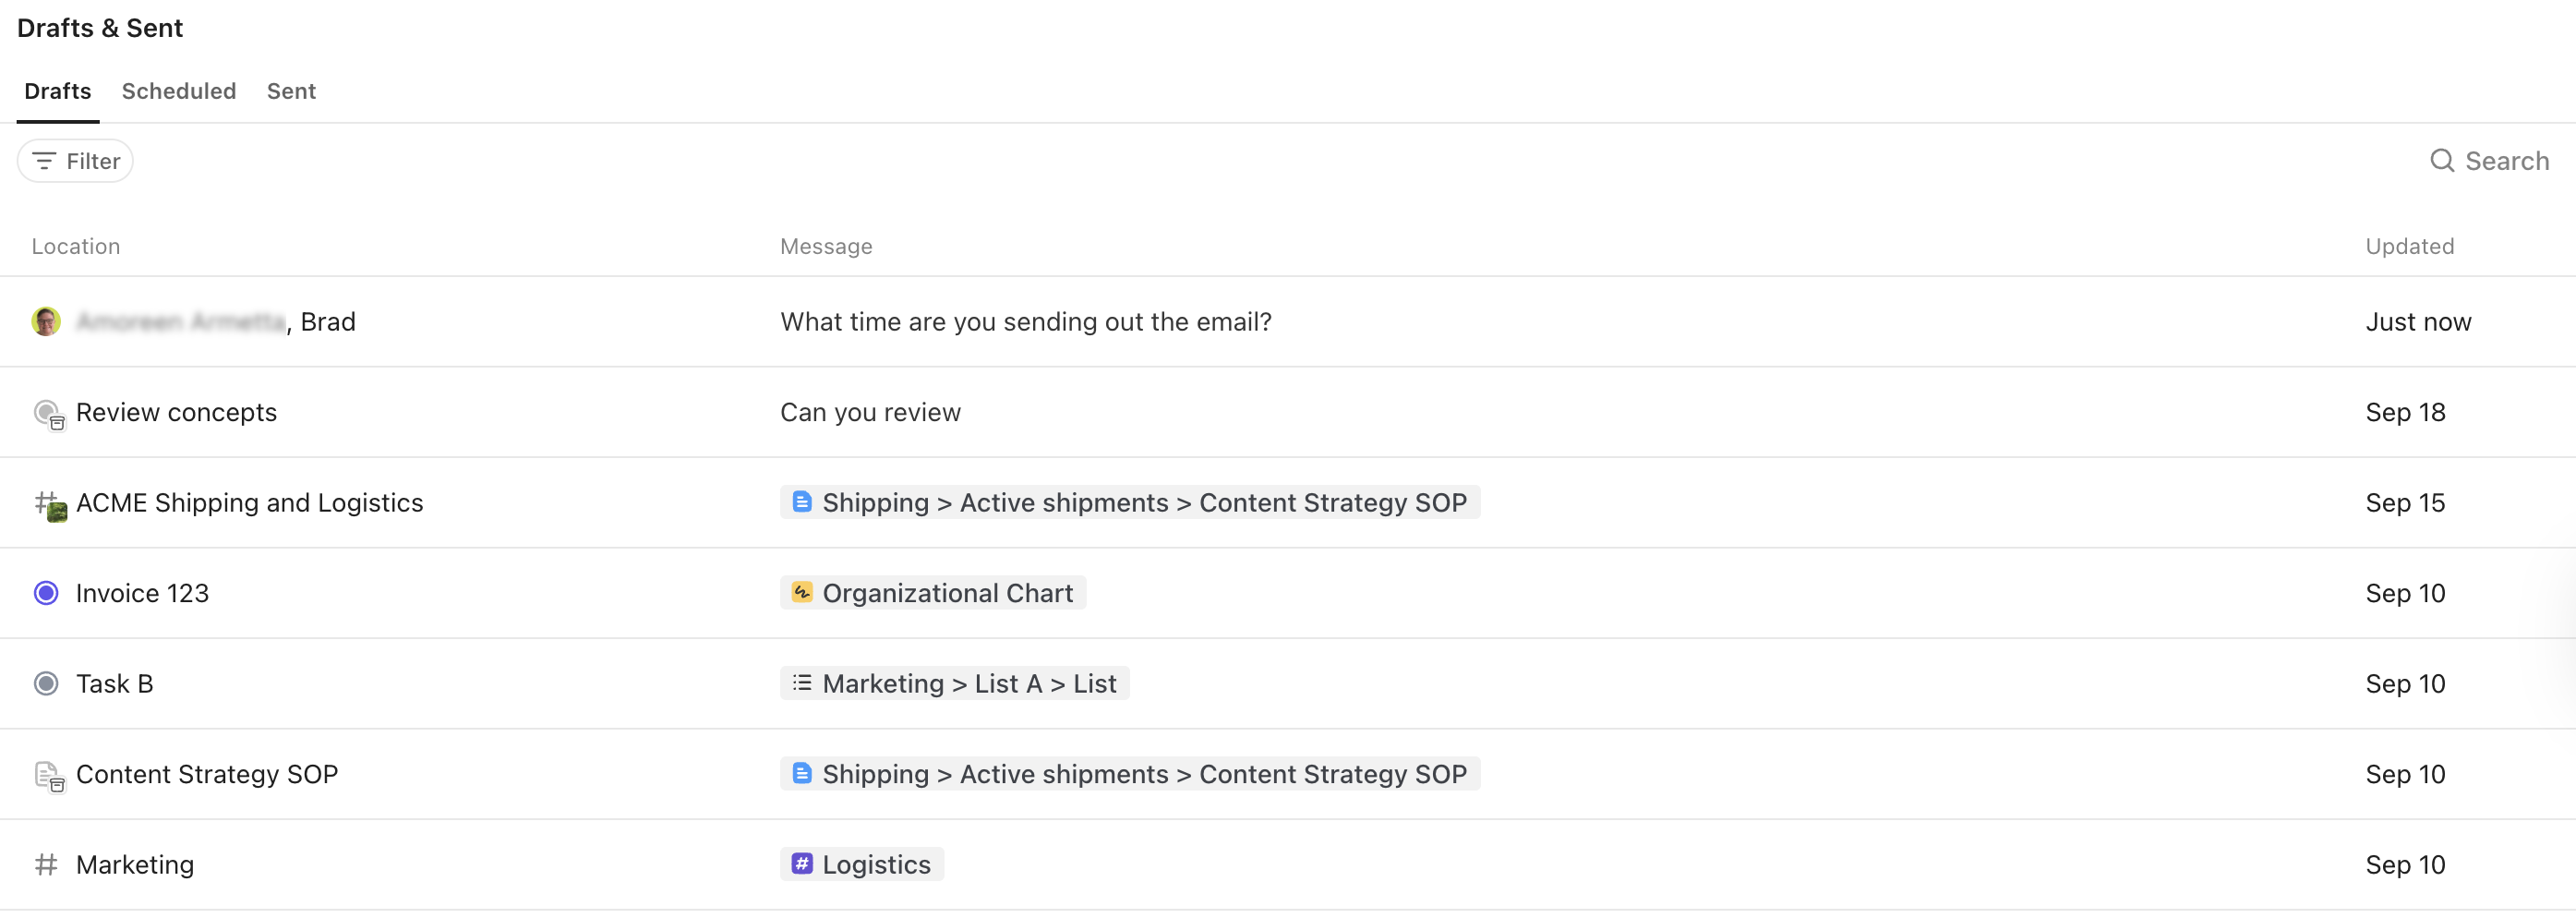Screen dimensions: 2576x918
Task: Open the "Can you review" draft message
Action: (870, 413)
